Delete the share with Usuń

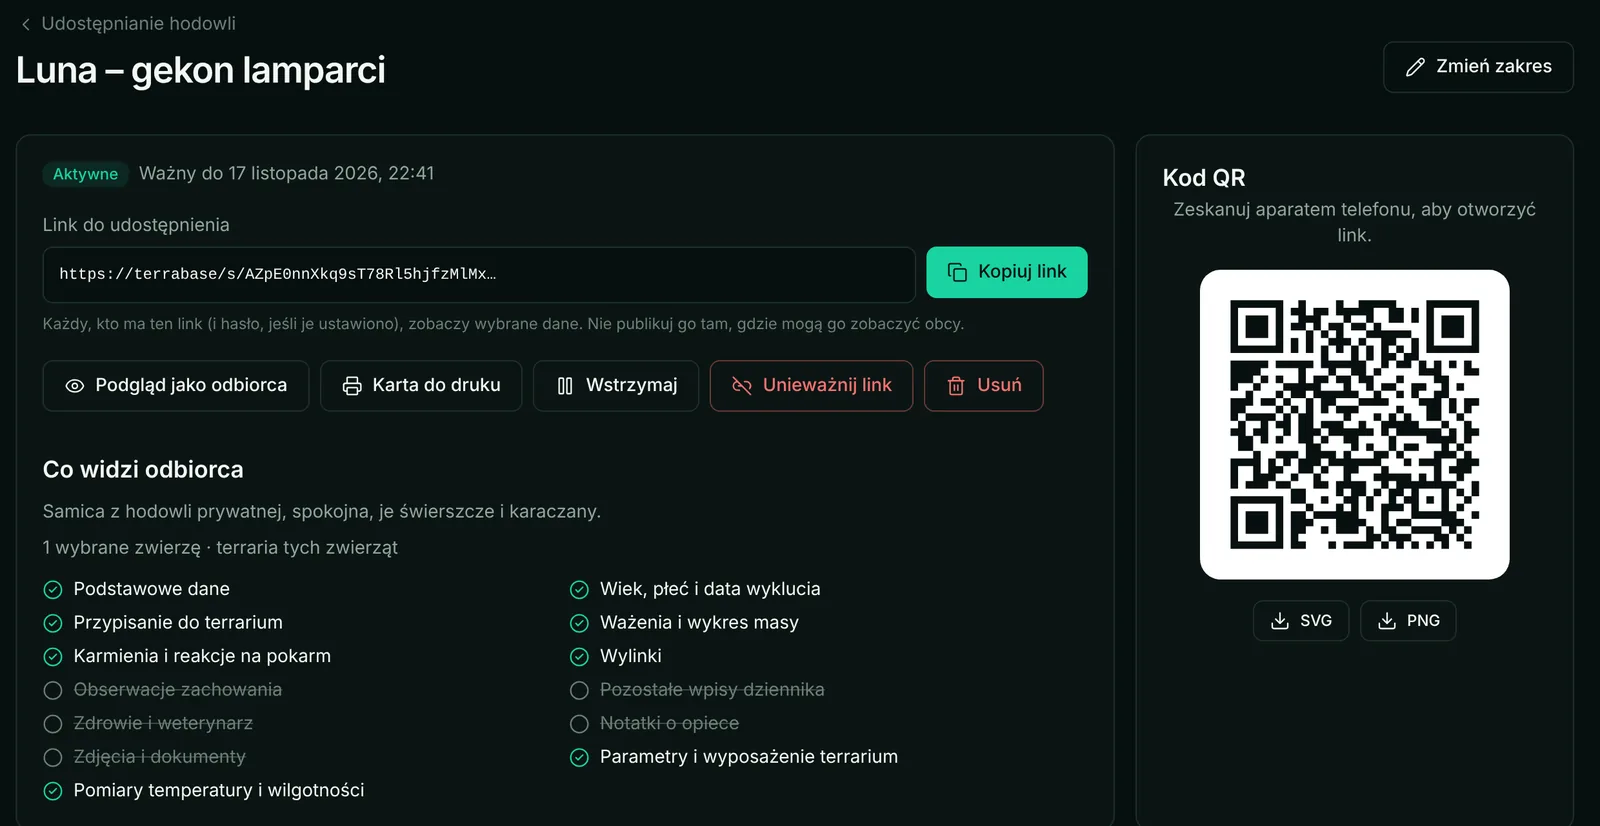983,386
